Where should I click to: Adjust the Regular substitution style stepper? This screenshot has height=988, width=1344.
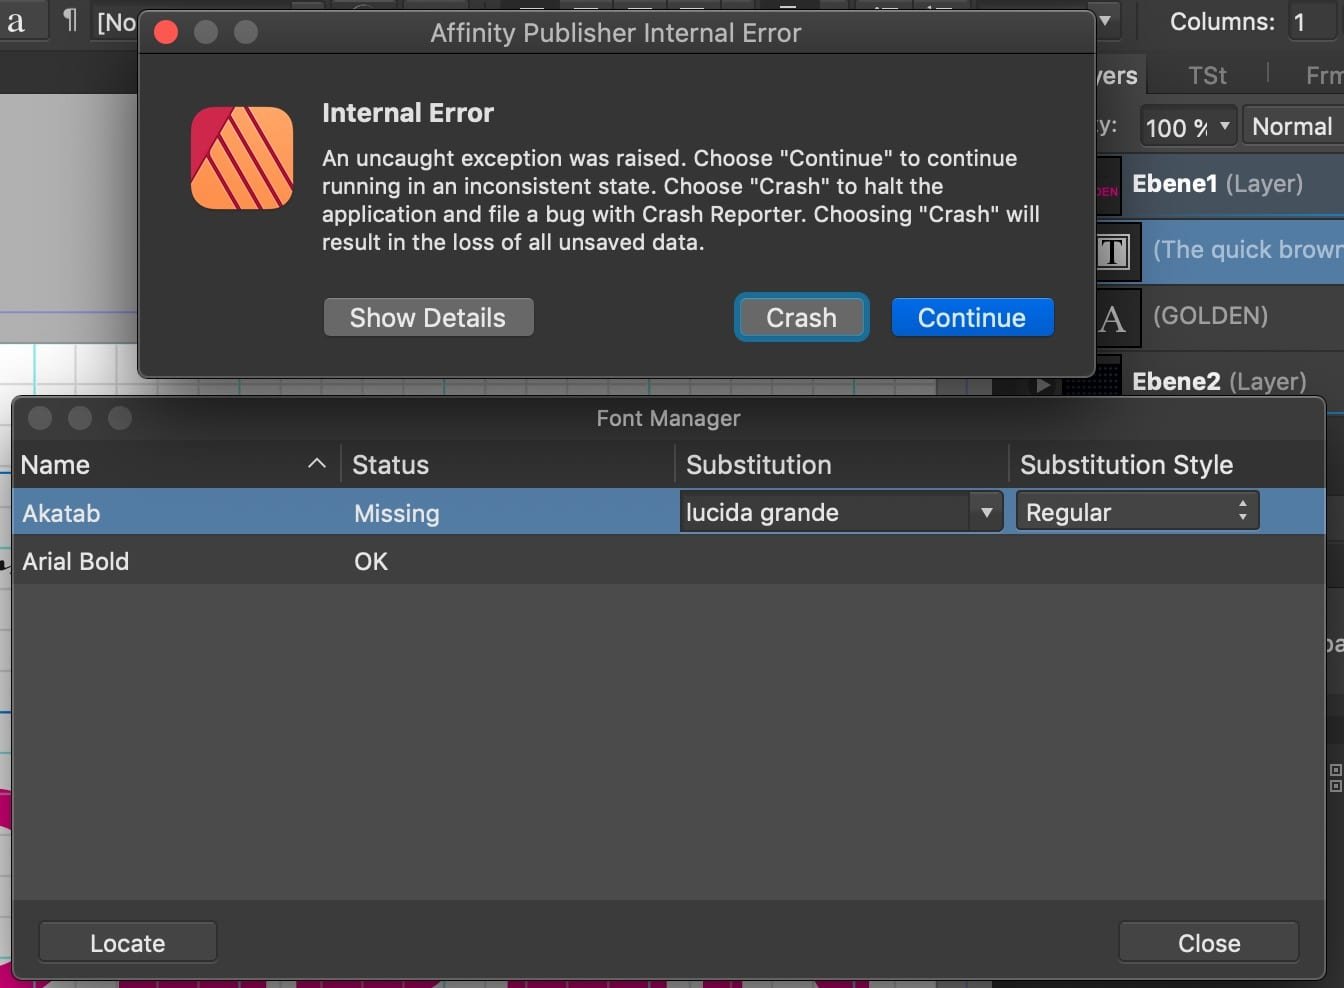(1242, 510)
